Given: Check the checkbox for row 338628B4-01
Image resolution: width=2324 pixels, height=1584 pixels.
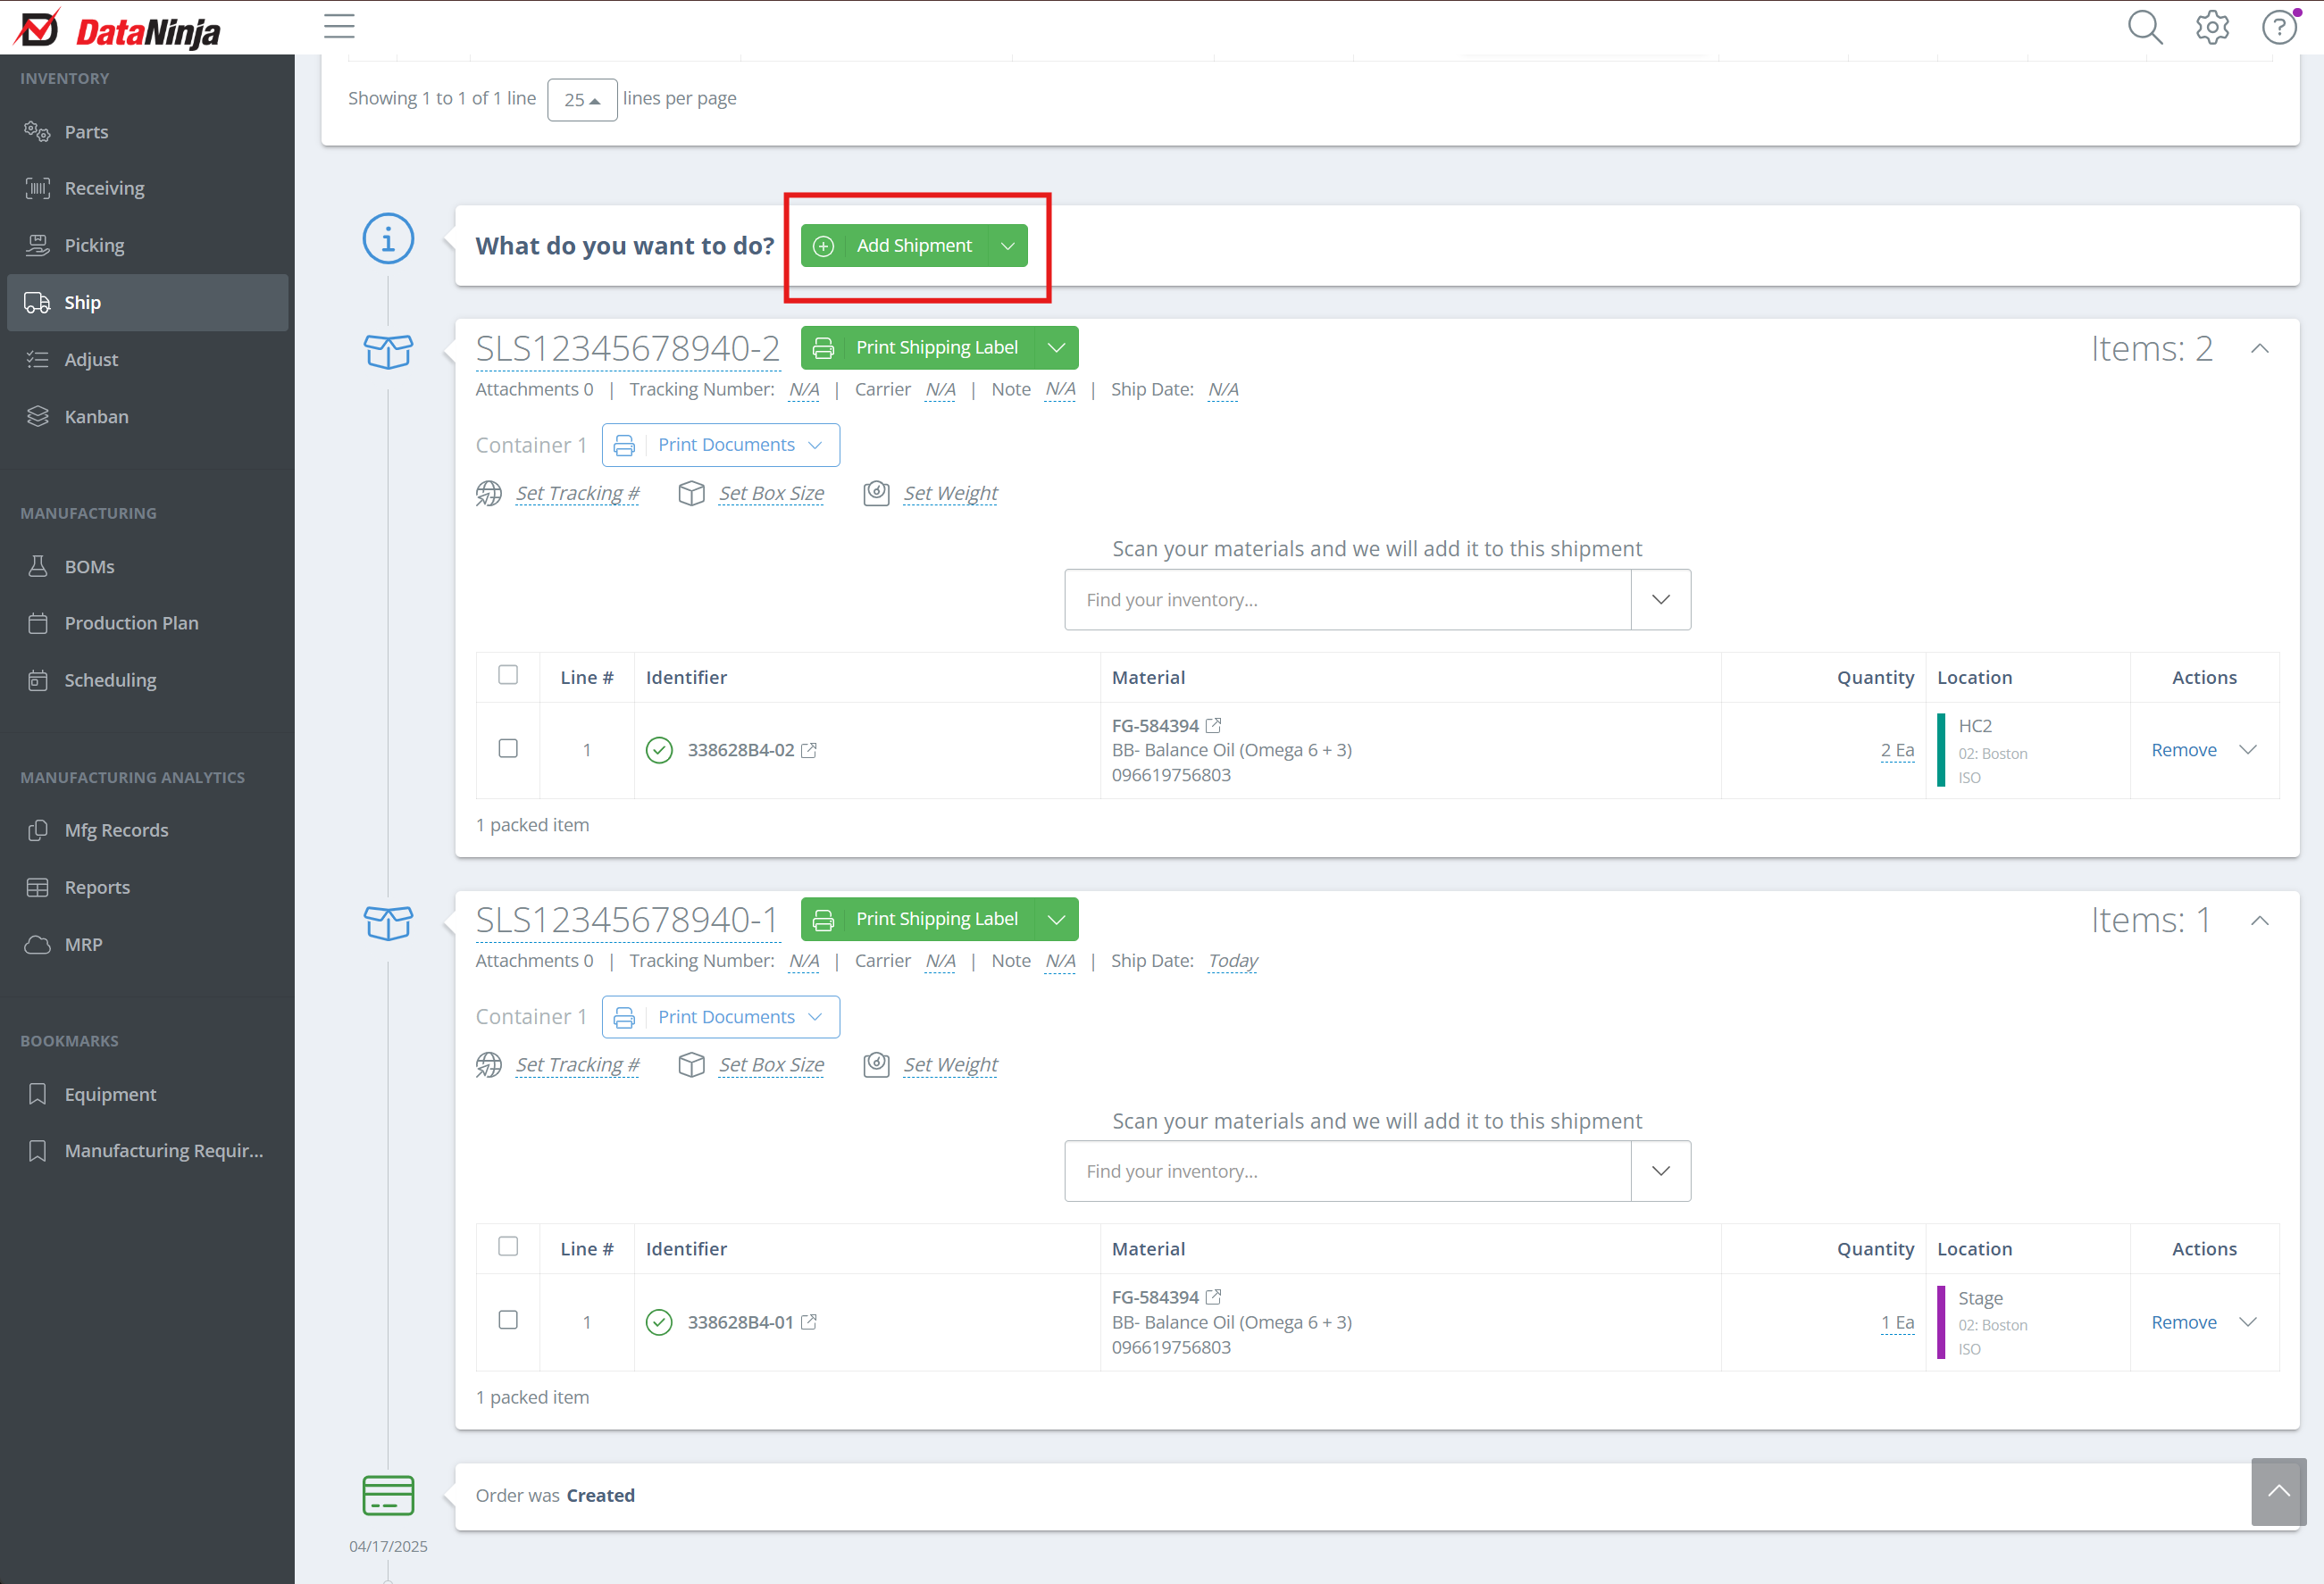Looking at the screenshot, I should [508, 1320].
